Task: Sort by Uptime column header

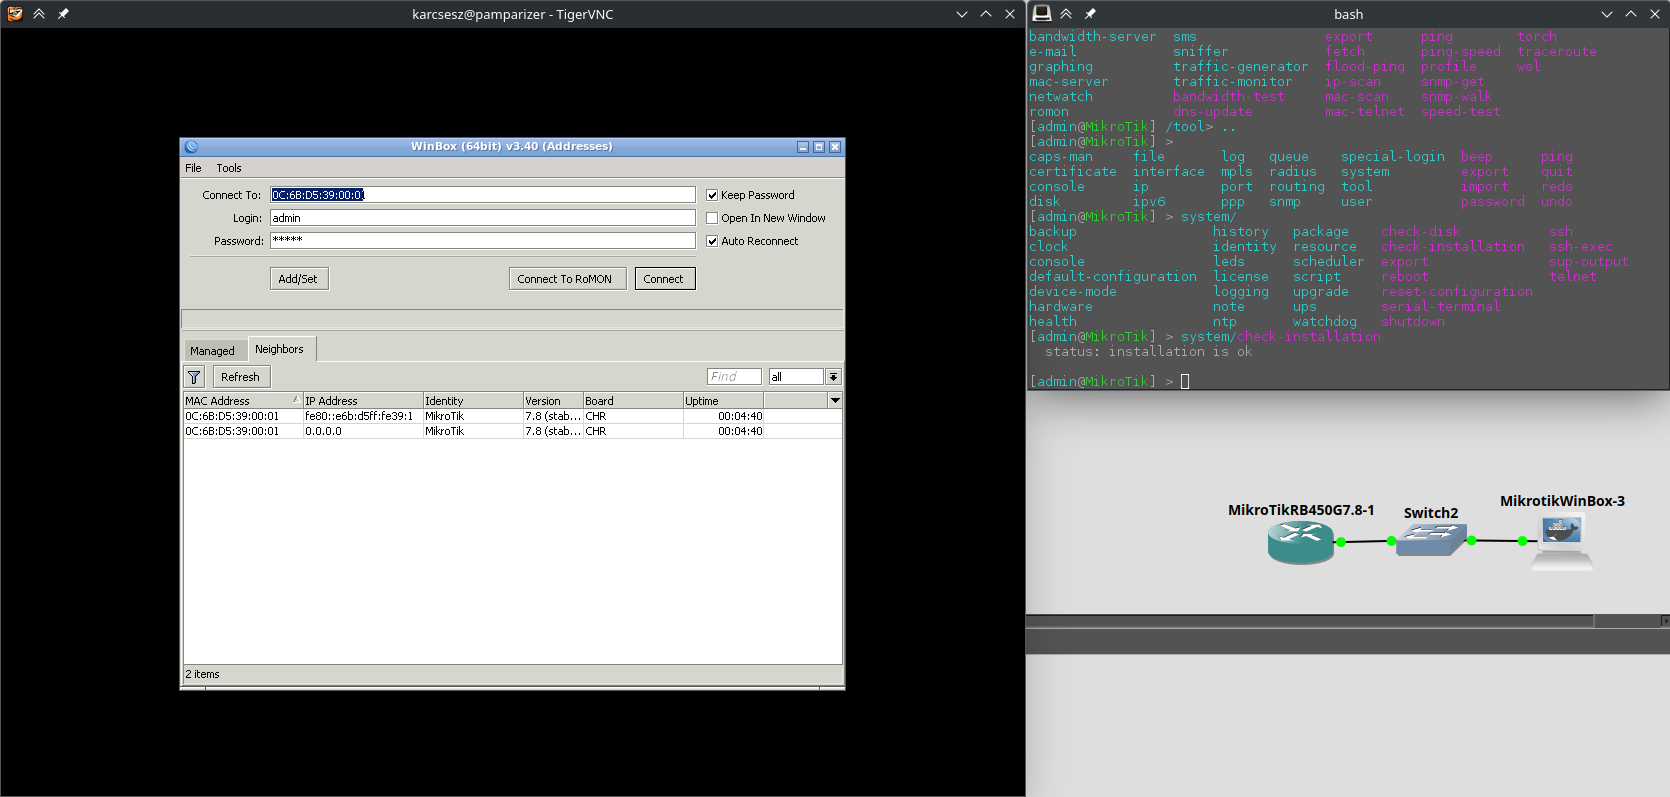Action: click(722, 400)
